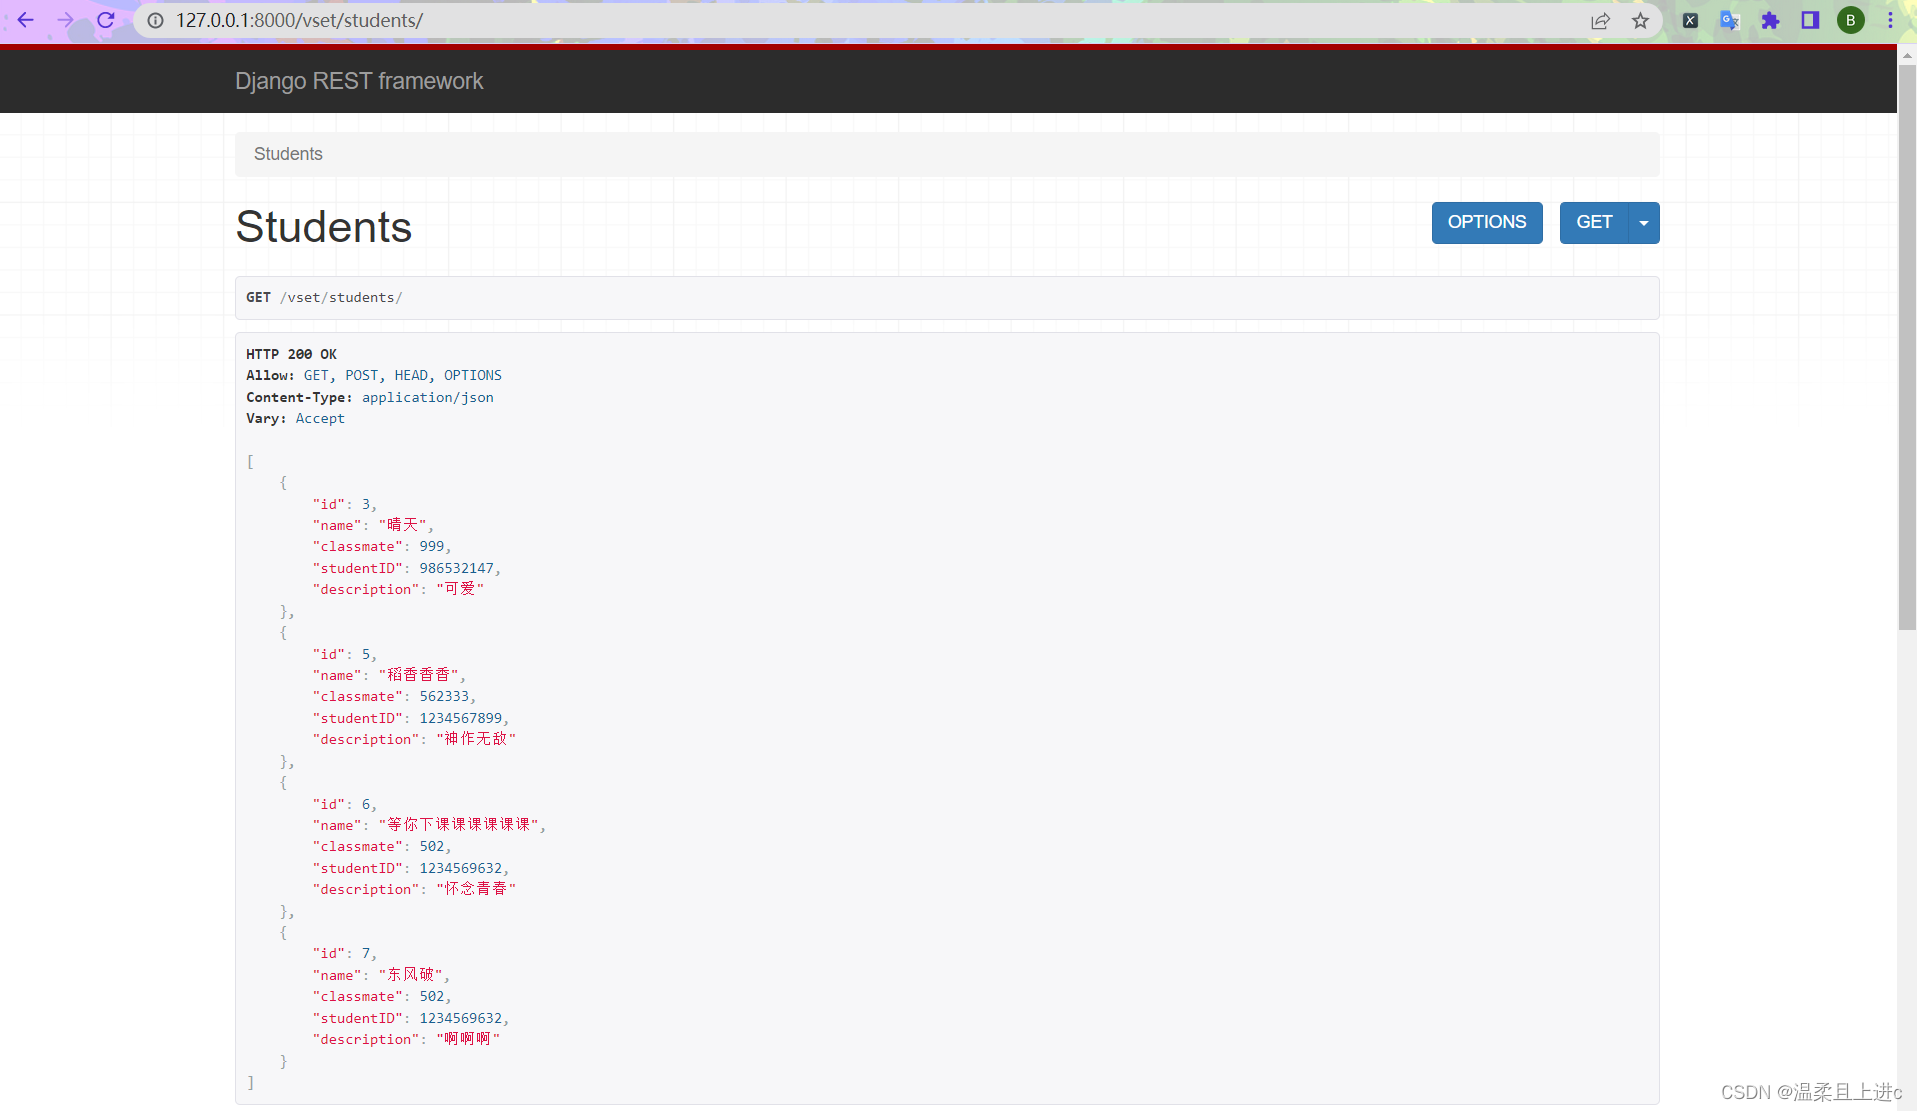Click studentID value 1234567899
The image size is (1917, 1111).
tap(460, 718)
